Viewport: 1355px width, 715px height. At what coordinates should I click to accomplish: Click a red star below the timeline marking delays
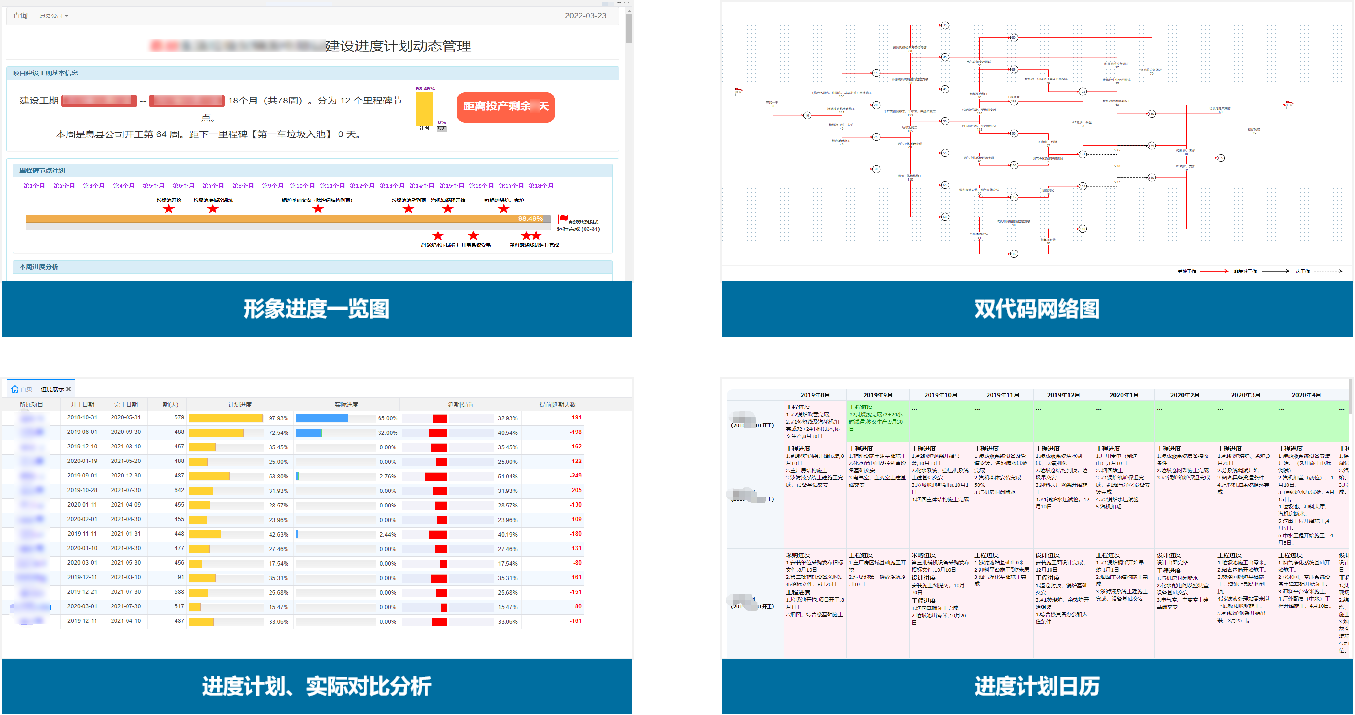(x=473, y=236)
